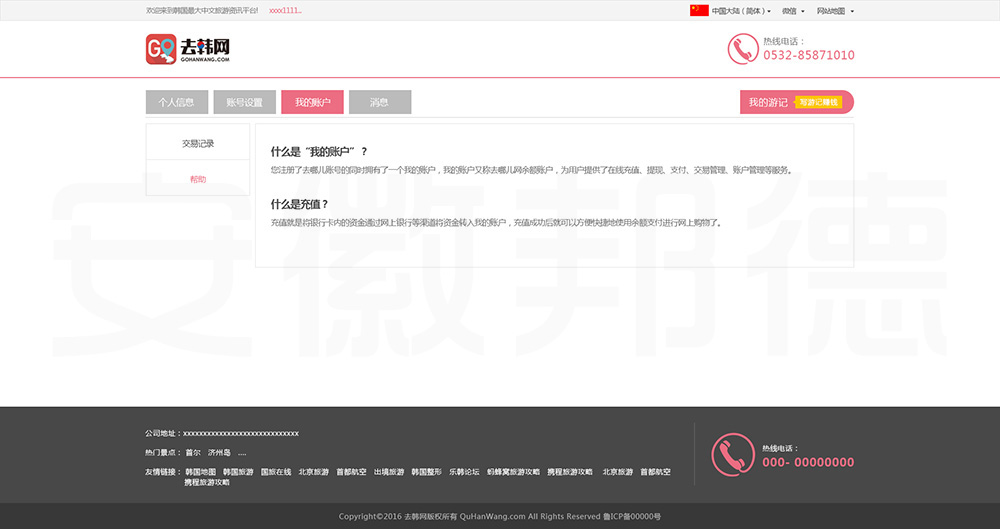
Task: Open the 账号设置 tab
Action: click(244, 102)
